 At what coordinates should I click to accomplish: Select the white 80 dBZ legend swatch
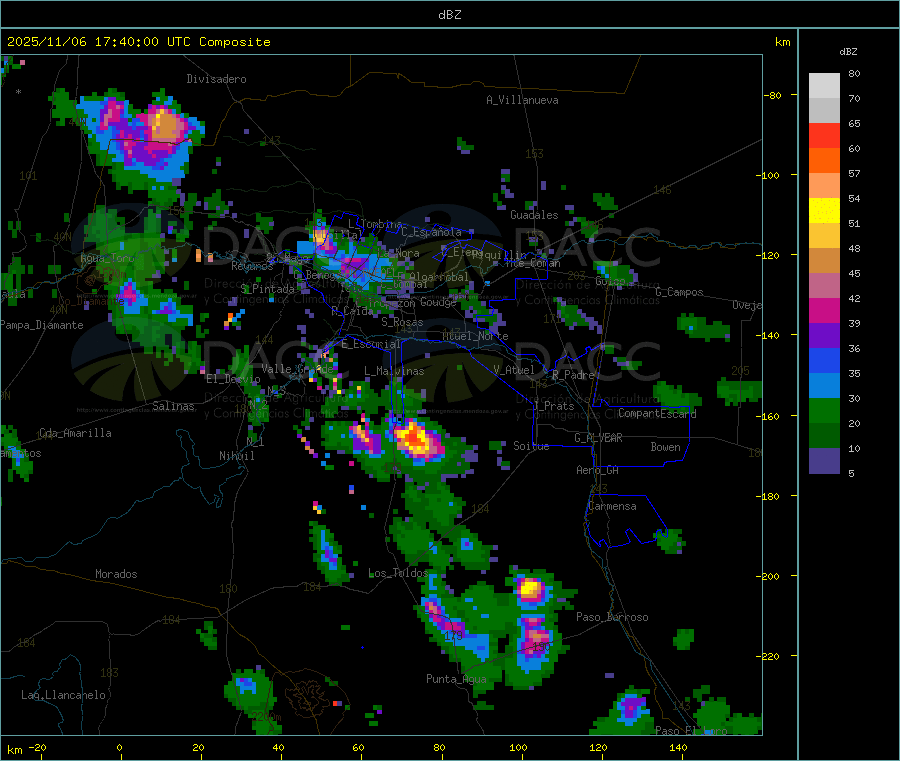pos(824,86)
